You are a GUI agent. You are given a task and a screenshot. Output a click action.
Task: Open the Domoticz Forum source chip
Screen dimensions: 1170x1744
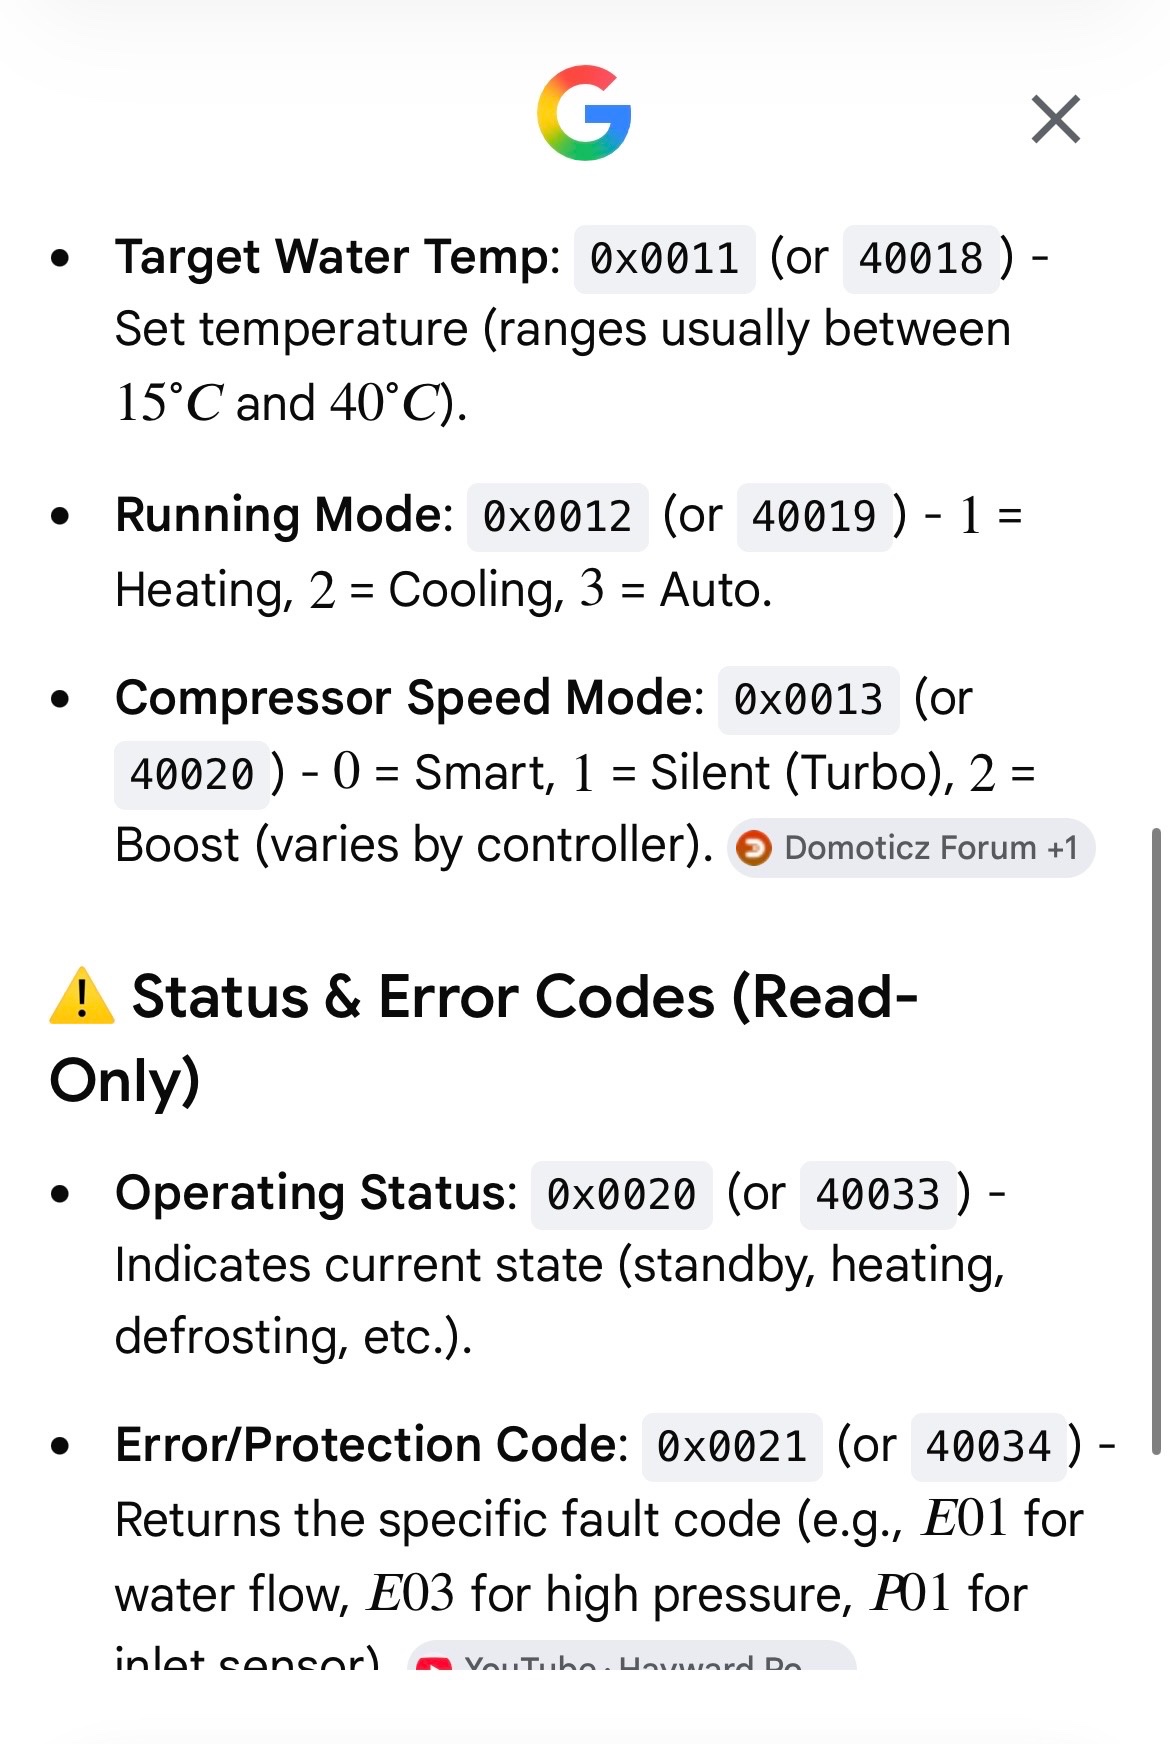911,848
